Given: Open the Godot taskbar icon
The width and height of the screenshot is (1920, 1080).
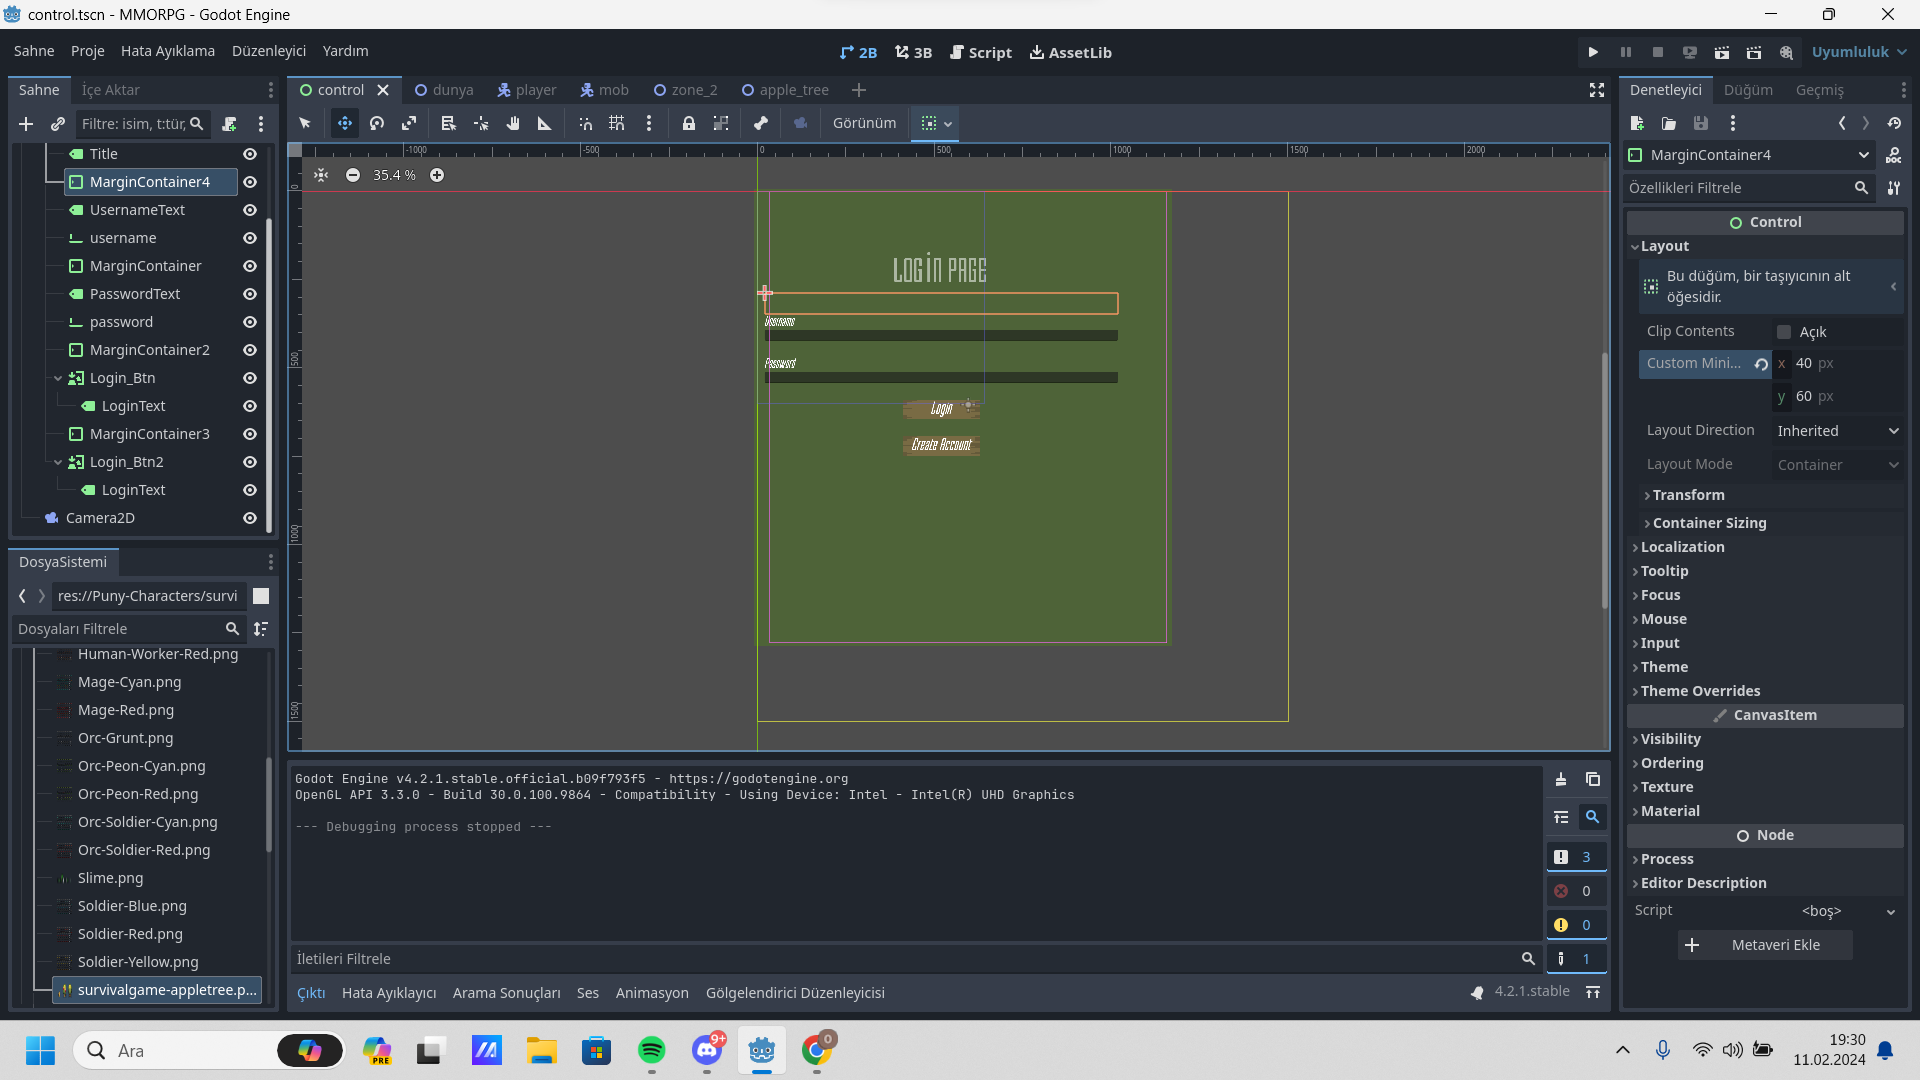Looking at the screenshot, I should pyautogui.click(x=762, y=1050).
